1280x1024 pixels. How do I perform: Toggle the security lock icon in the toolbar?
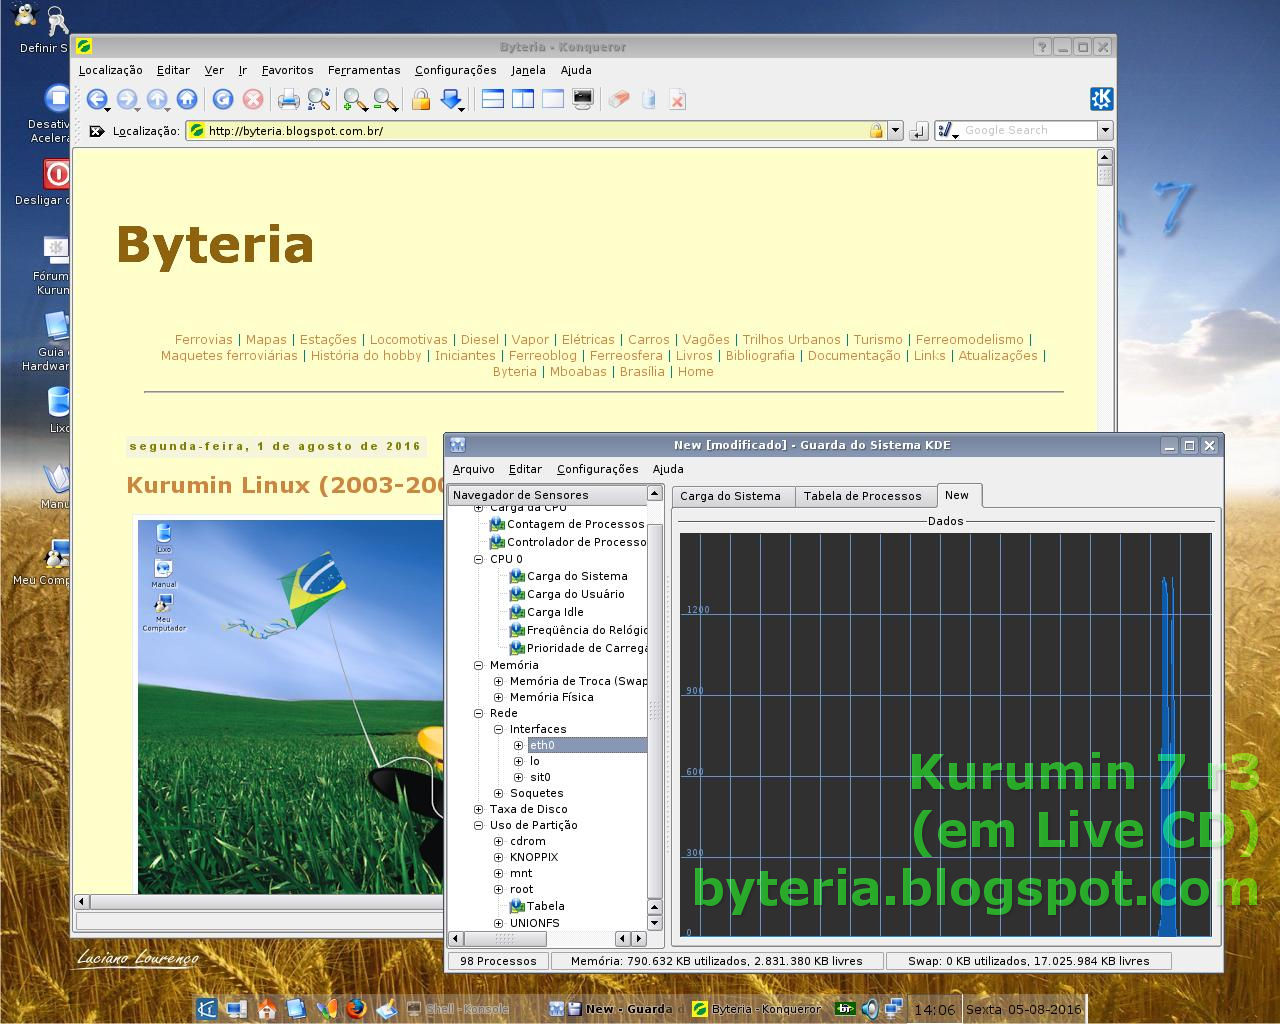click(x=421, y=99)
